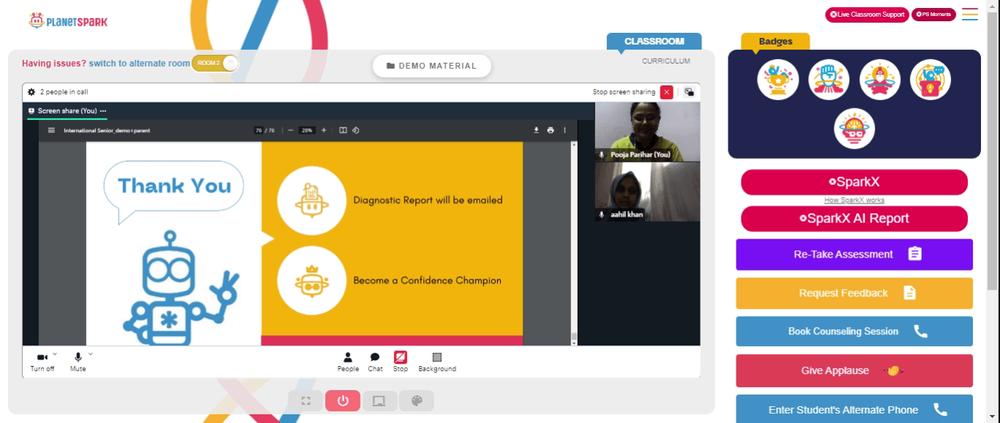Click the red stop screen sharing X button
Viewport: 1000px width, 423px height.
pos(666,92)
